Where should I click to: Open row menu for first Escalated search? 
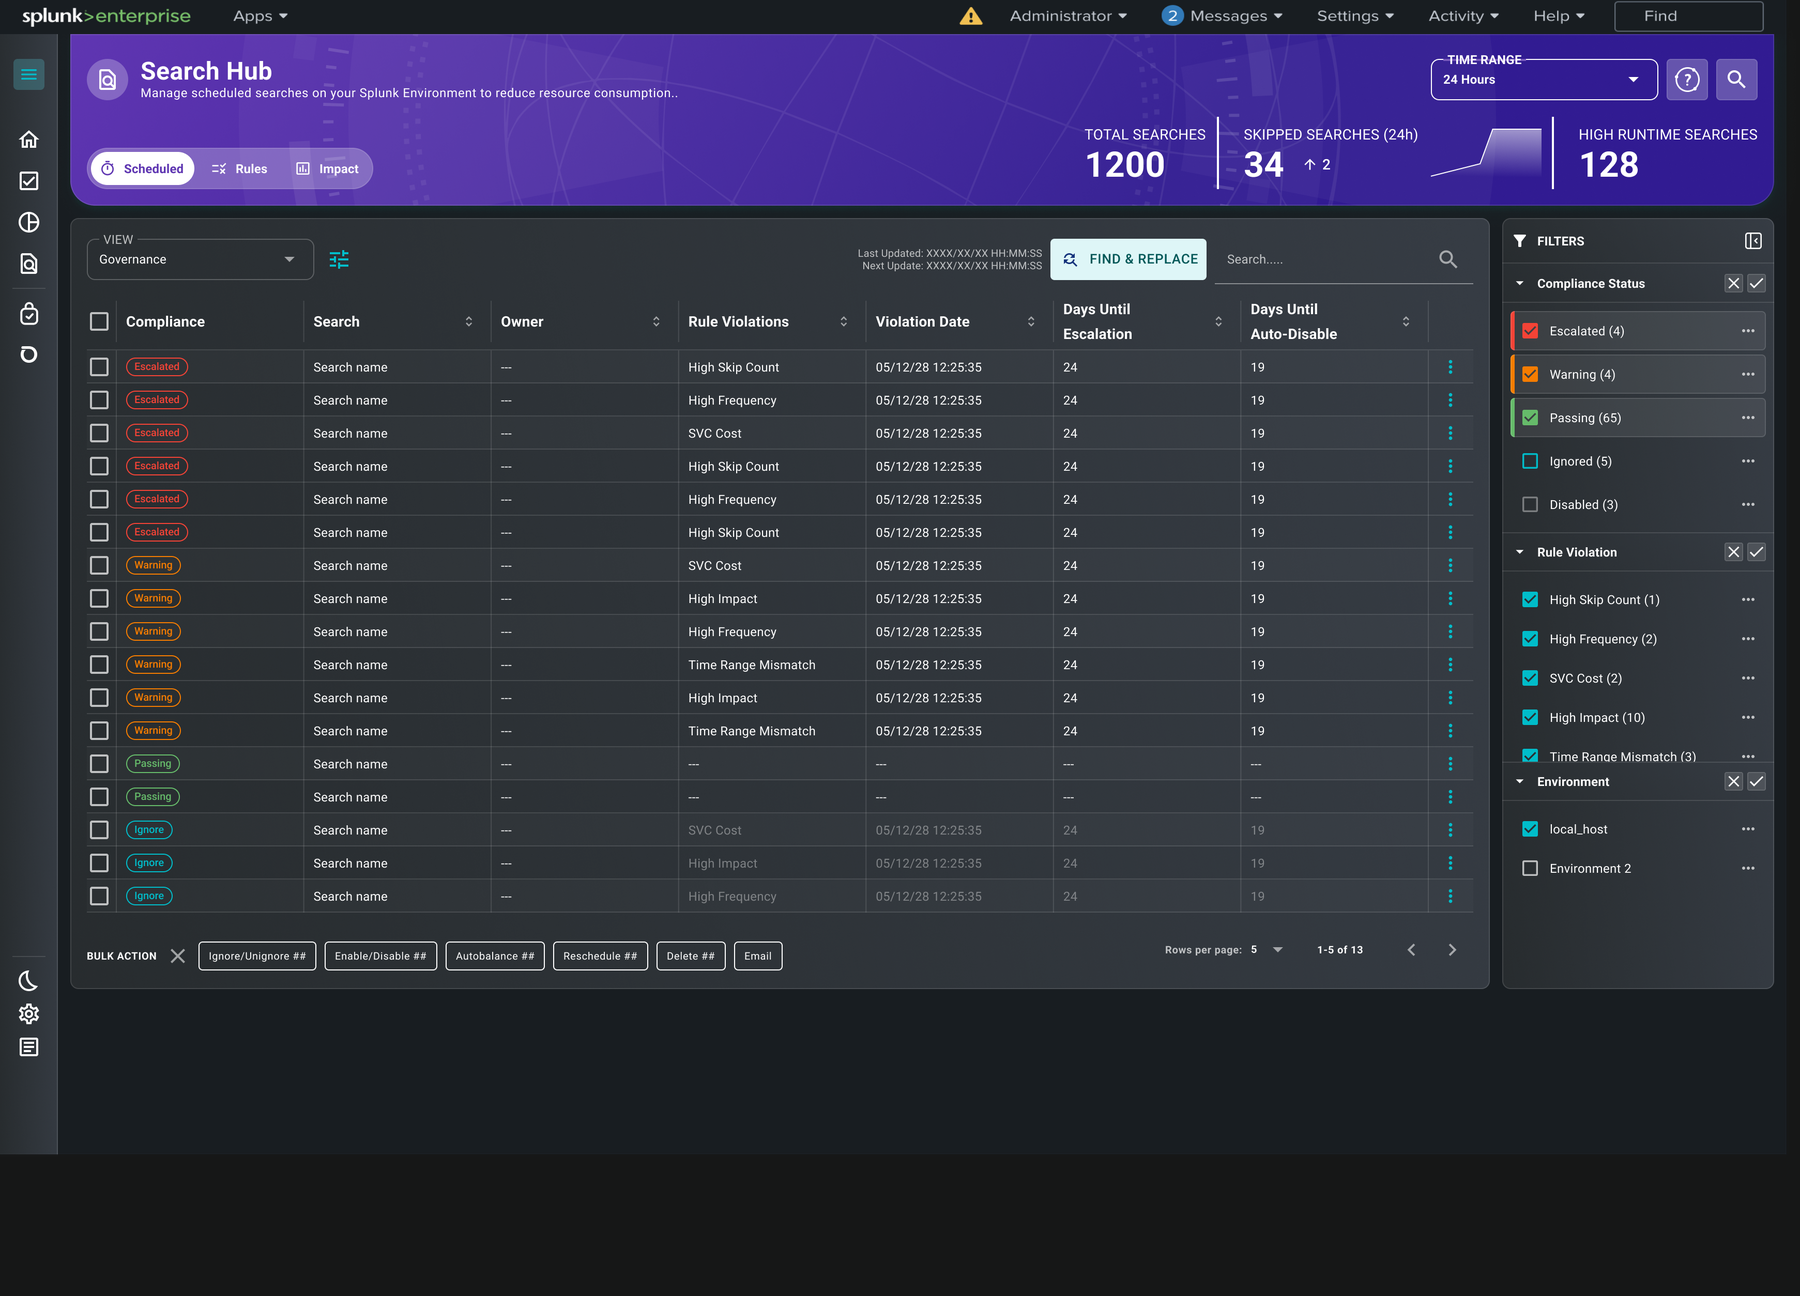(x=1450, y=367)
